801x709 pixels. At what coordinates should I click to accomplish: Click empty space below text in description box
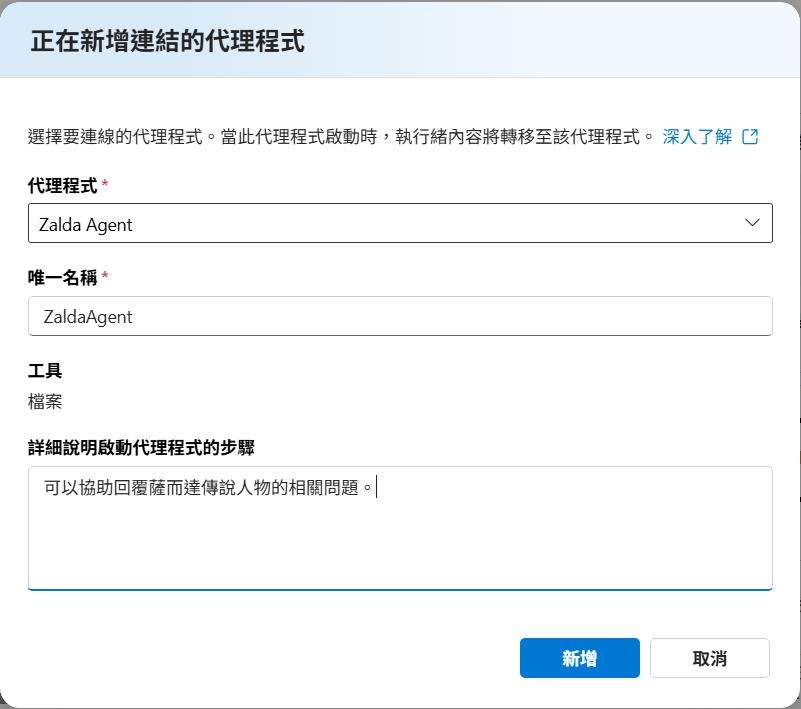[x=400, y=549]
